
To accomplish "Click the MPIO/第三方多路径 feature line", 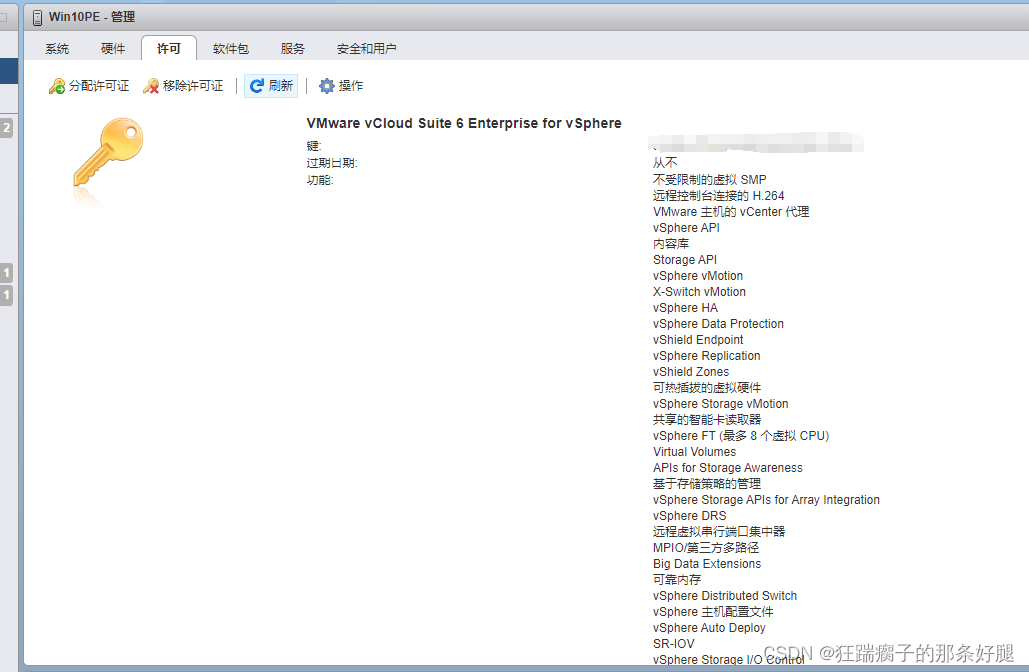I will pos(706,548).
